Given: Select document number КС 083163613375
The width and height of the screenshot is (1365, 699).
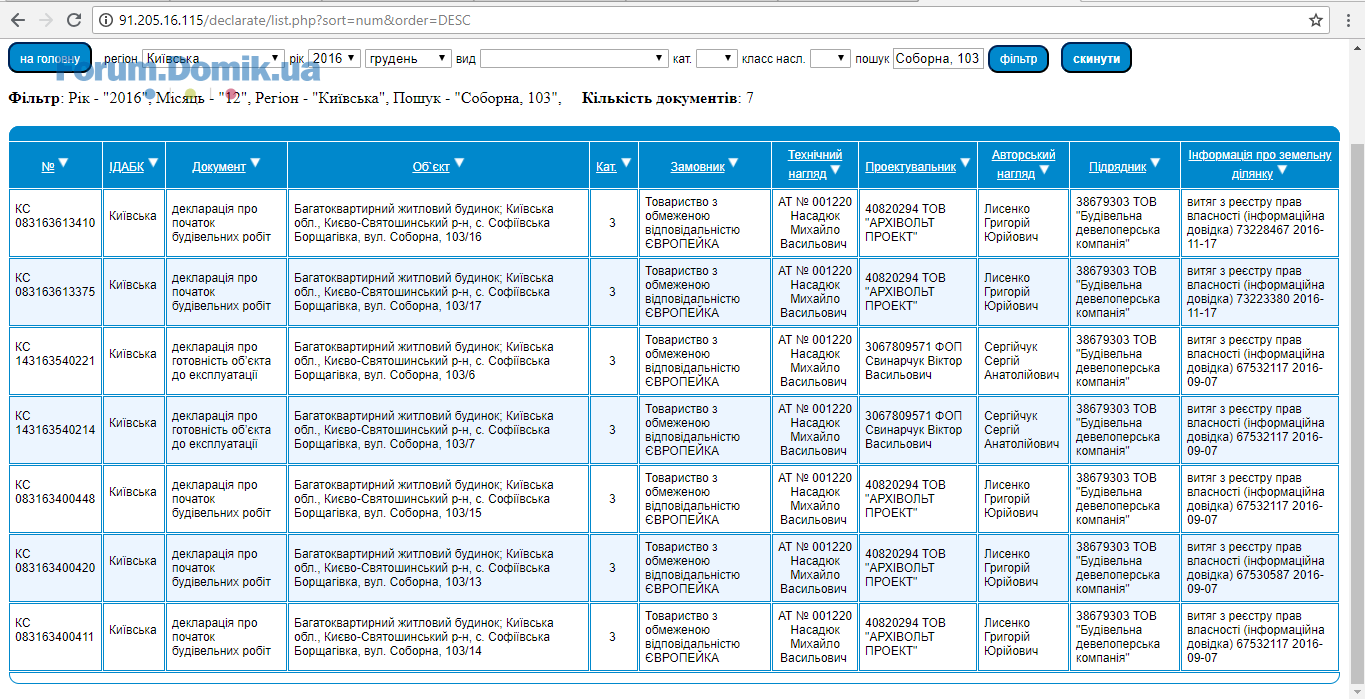Looking at the screenshot, I should (56, 285).
